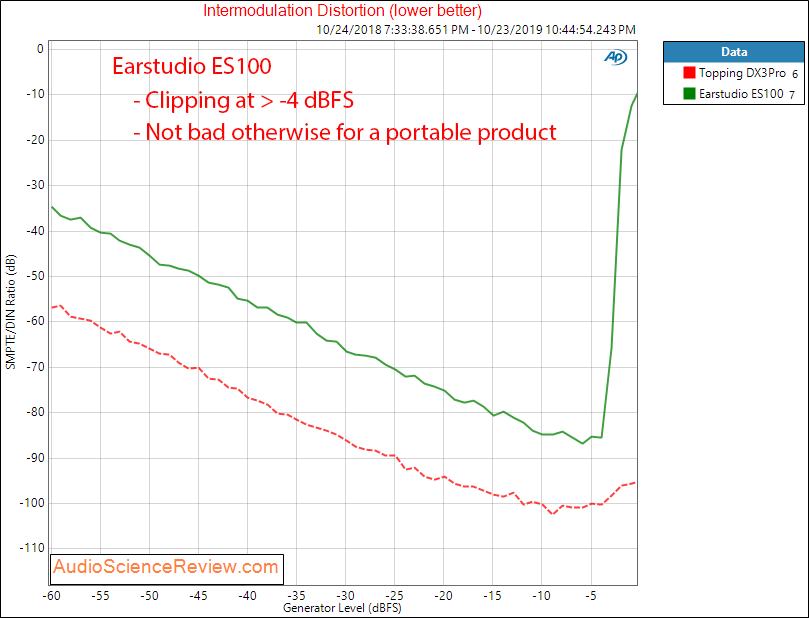Click the number 6 beside Topping DX3Pro
Viewport: 809px width, 618px height.
795,74
